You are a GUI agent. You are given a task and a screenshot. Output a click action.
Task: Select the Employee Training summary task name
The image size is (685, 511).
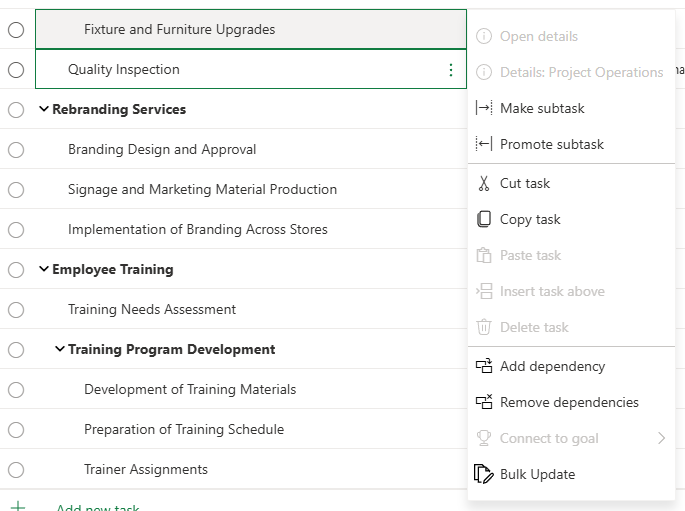pos(113,269)
